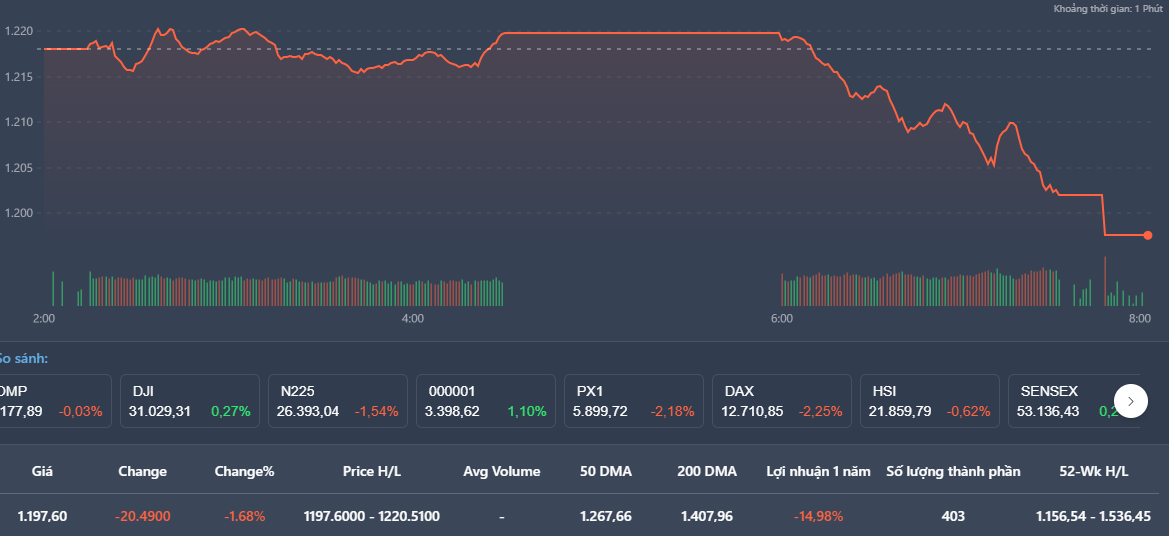Open the 000001 index card

pos(485,401)
